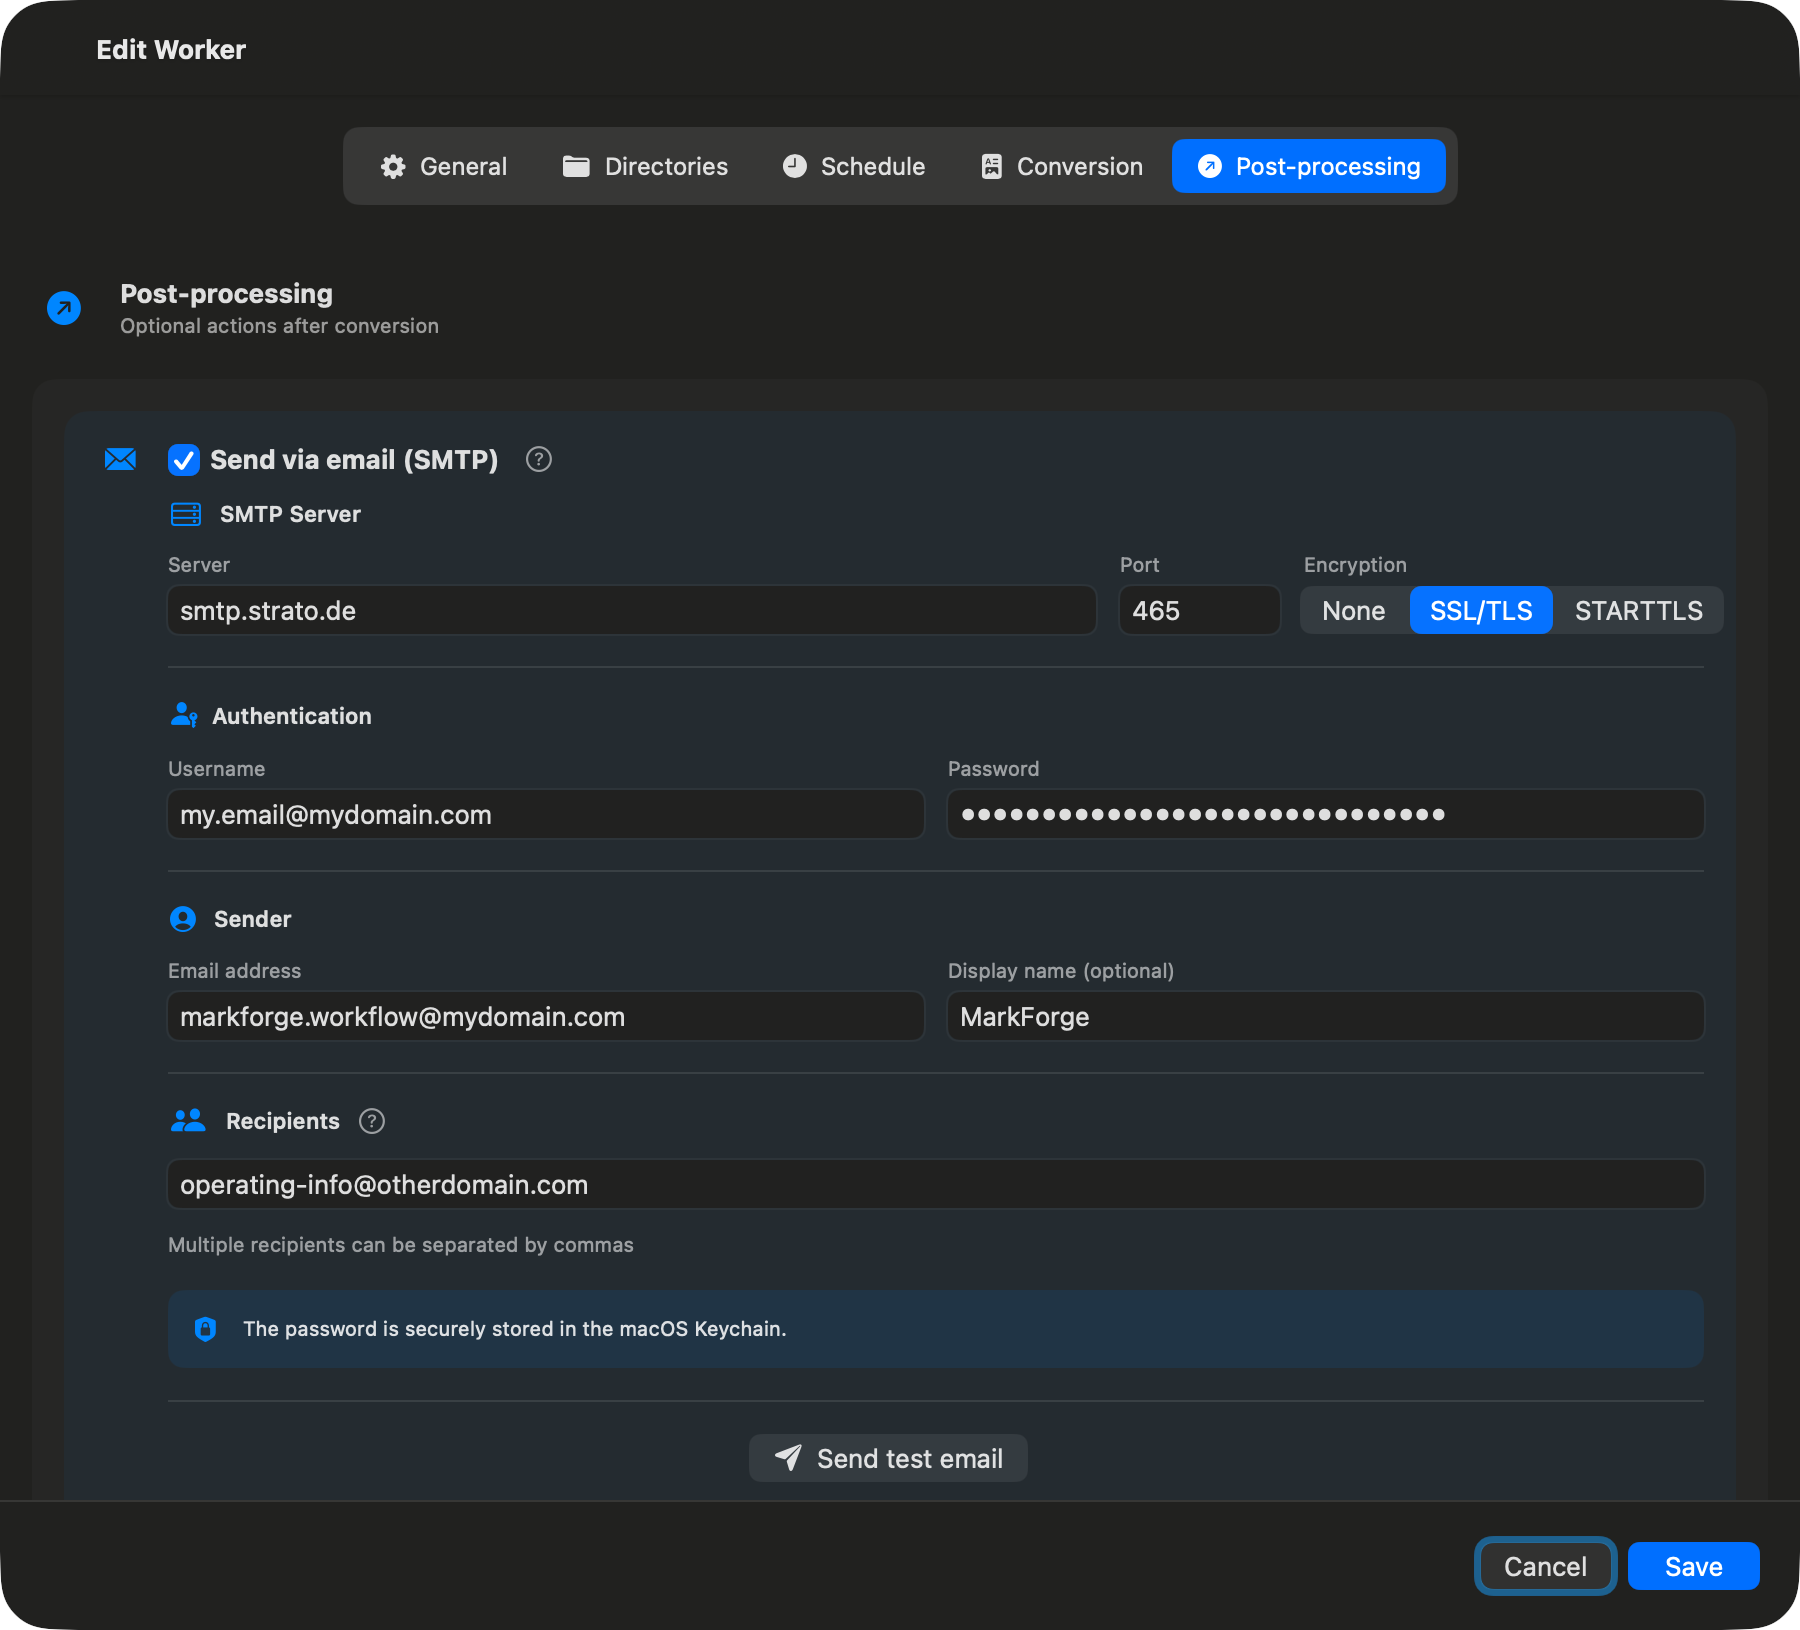This screenshot has height=1630, width=1800.
Task: Open the General tab
Action: 444,166
